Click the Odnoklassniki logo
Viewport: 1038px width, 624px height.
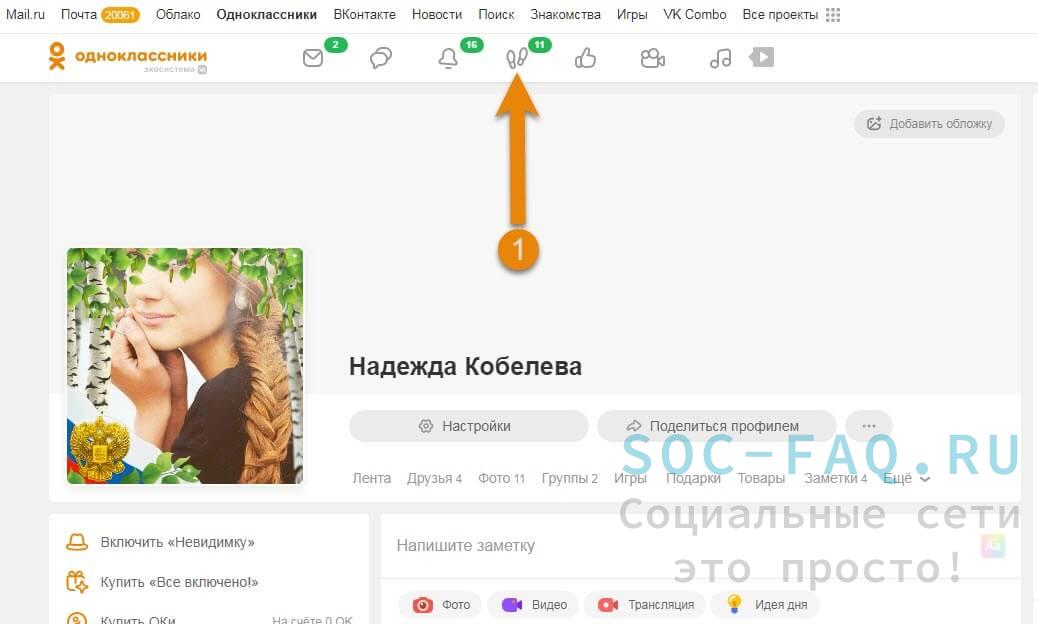[x=127, y=57]
